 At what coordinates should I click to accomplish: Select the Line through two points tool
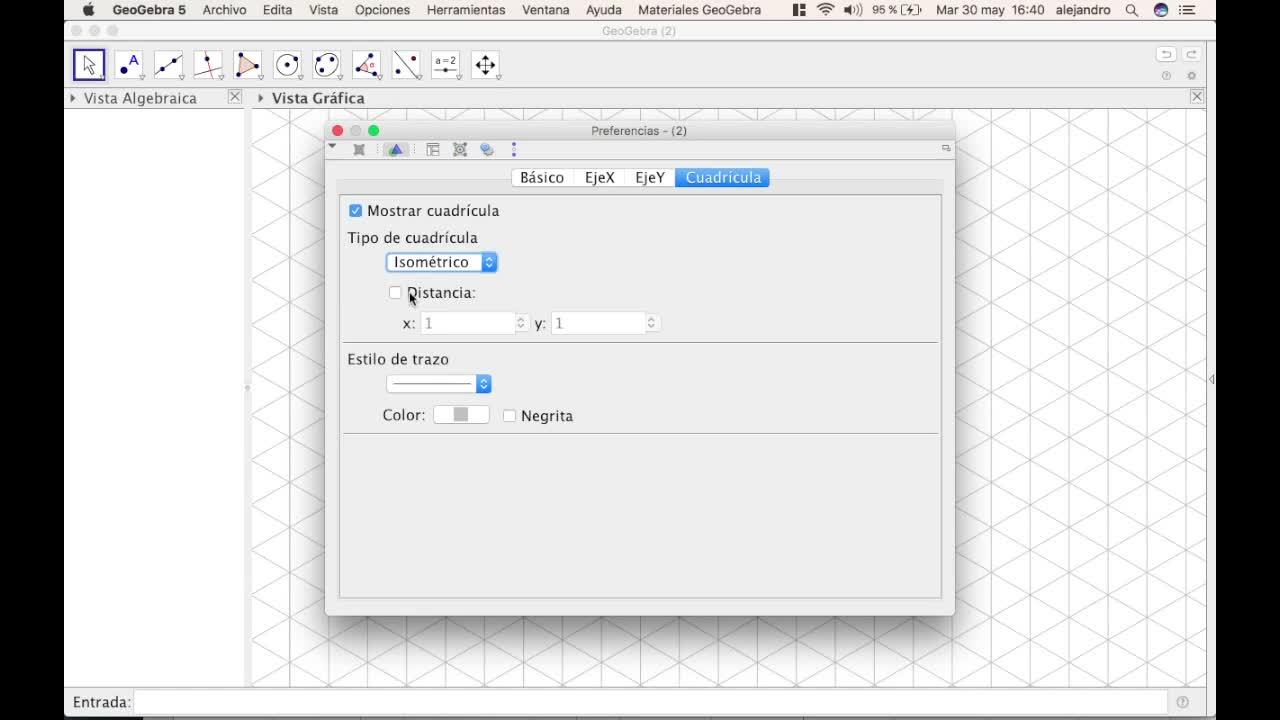tap(168, 65)
